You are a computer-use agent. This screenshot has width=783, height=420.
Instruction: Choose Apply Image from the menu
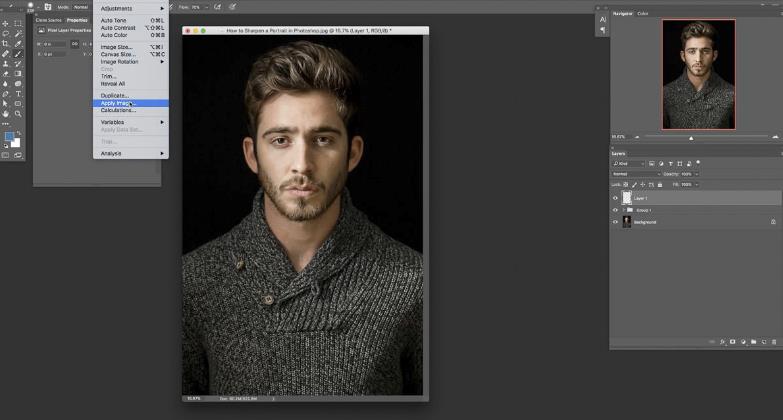(116, 103)
